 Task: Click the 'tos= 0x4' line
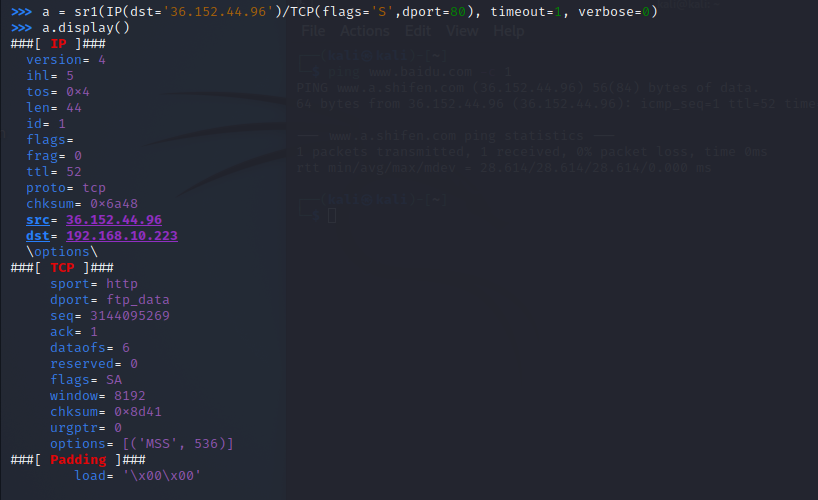click(x=58, y=92)
